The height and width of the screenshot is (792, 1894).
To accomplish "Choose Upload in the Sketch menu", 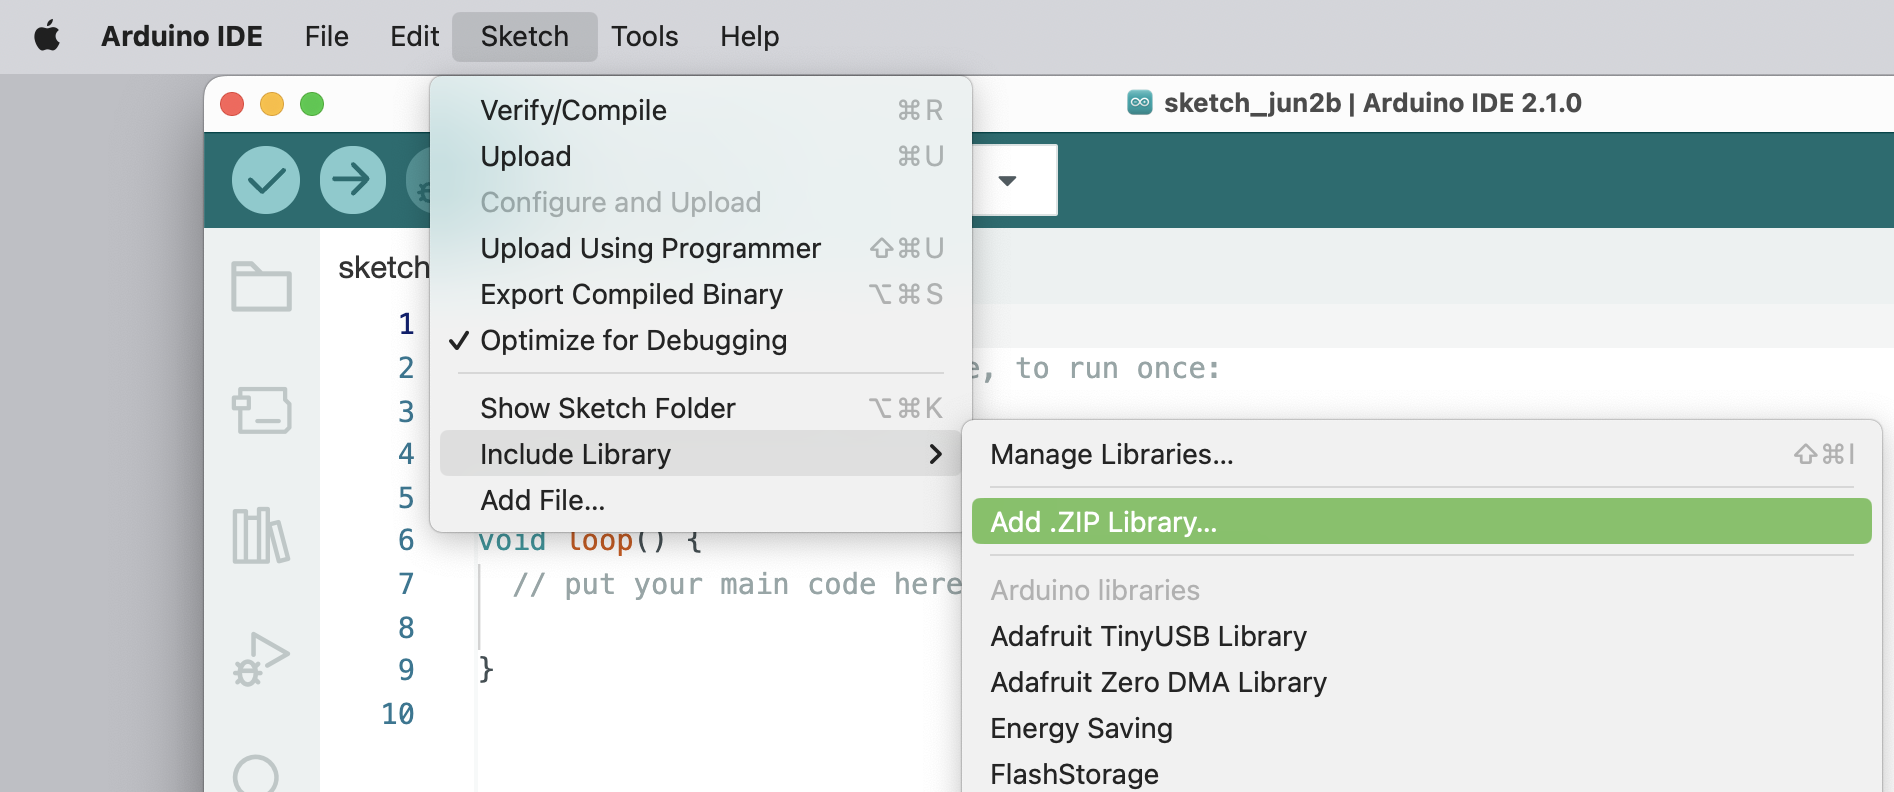I will click(700, 156).
